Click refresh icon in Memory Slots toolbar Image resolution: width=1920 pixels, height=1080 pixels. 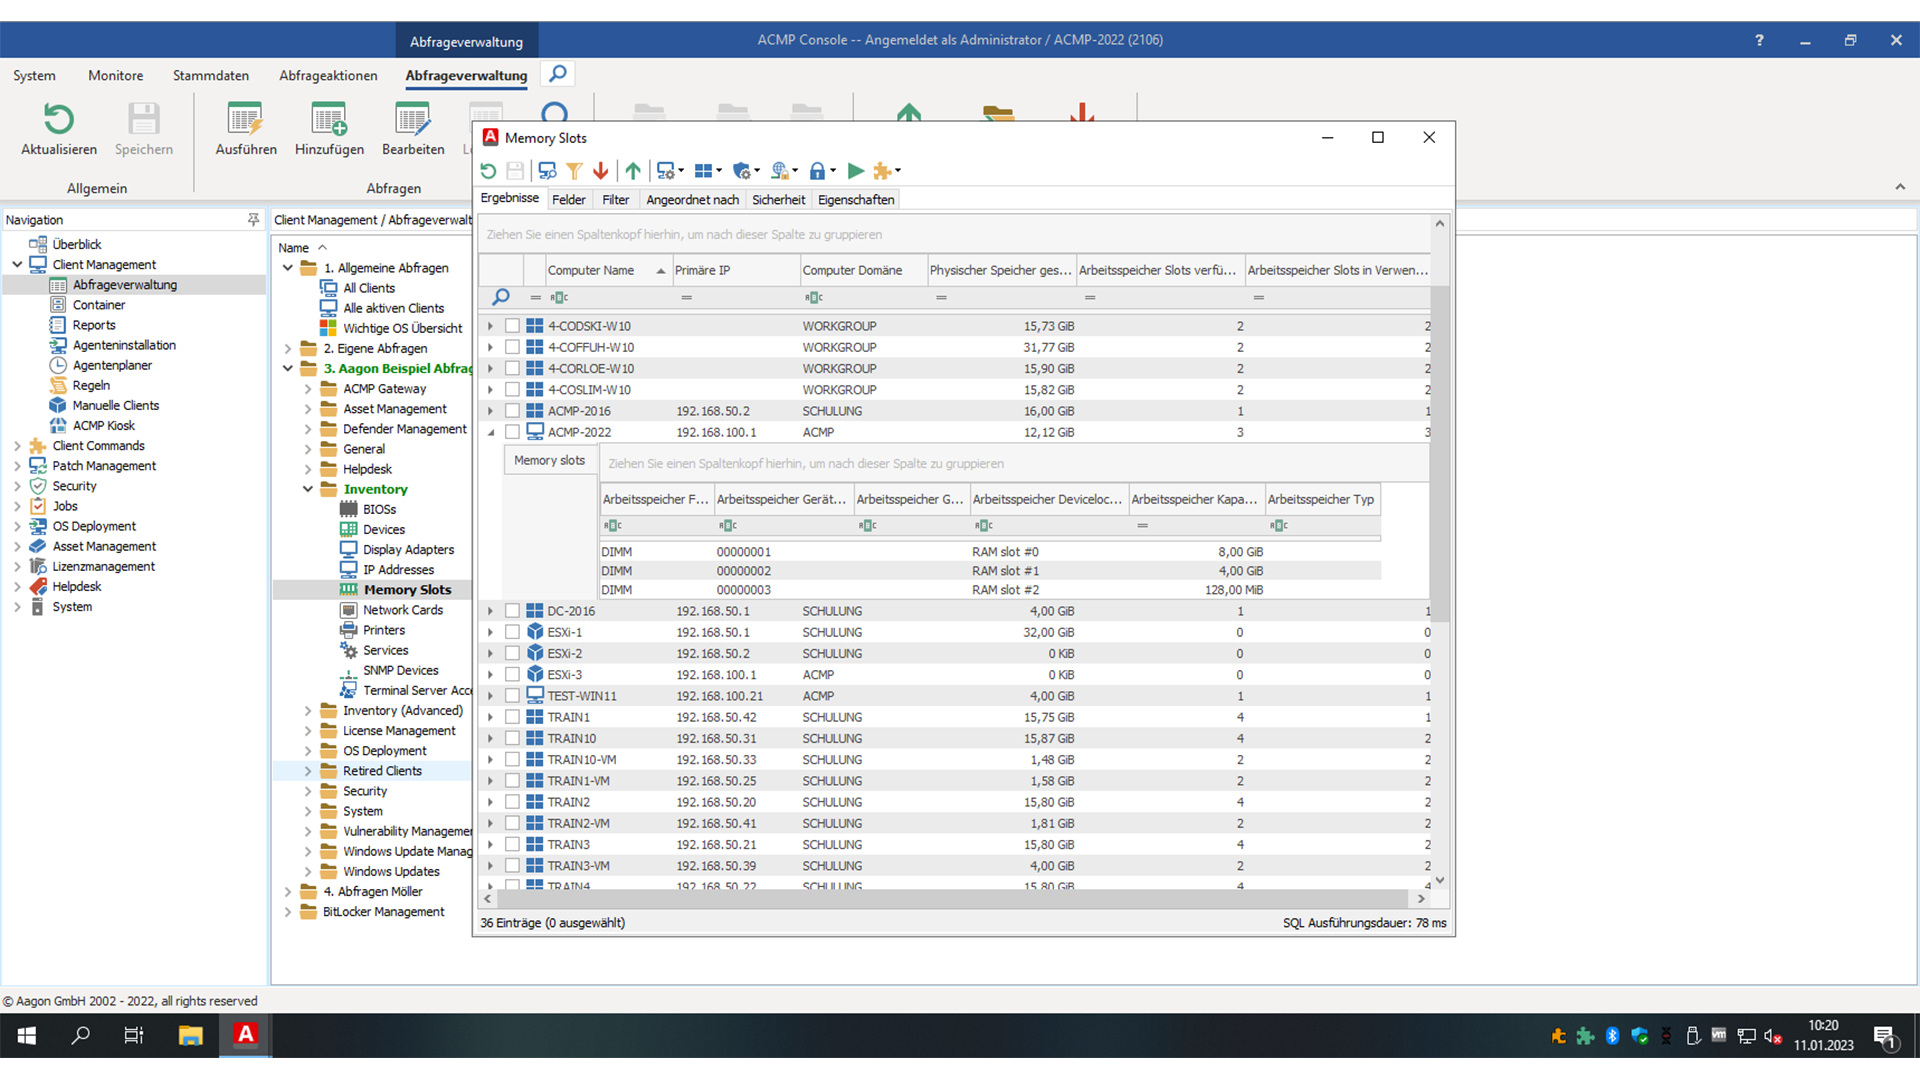488,171
